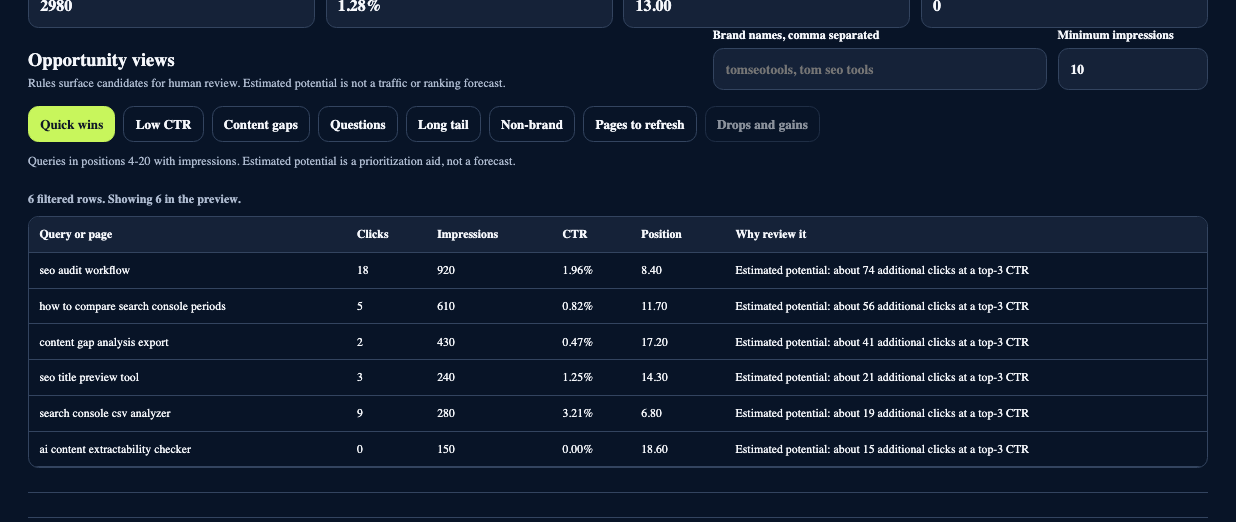Click the 8.40 position value

(652, 270)
